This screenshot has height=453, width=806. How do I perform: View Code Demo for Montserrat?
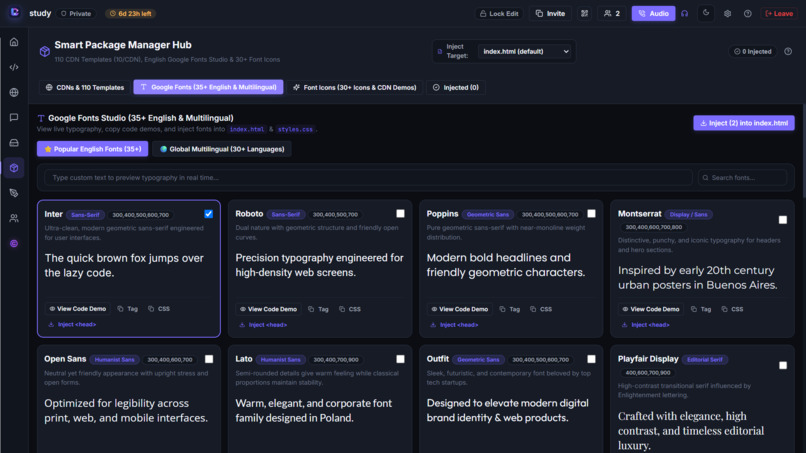(651, 309)
